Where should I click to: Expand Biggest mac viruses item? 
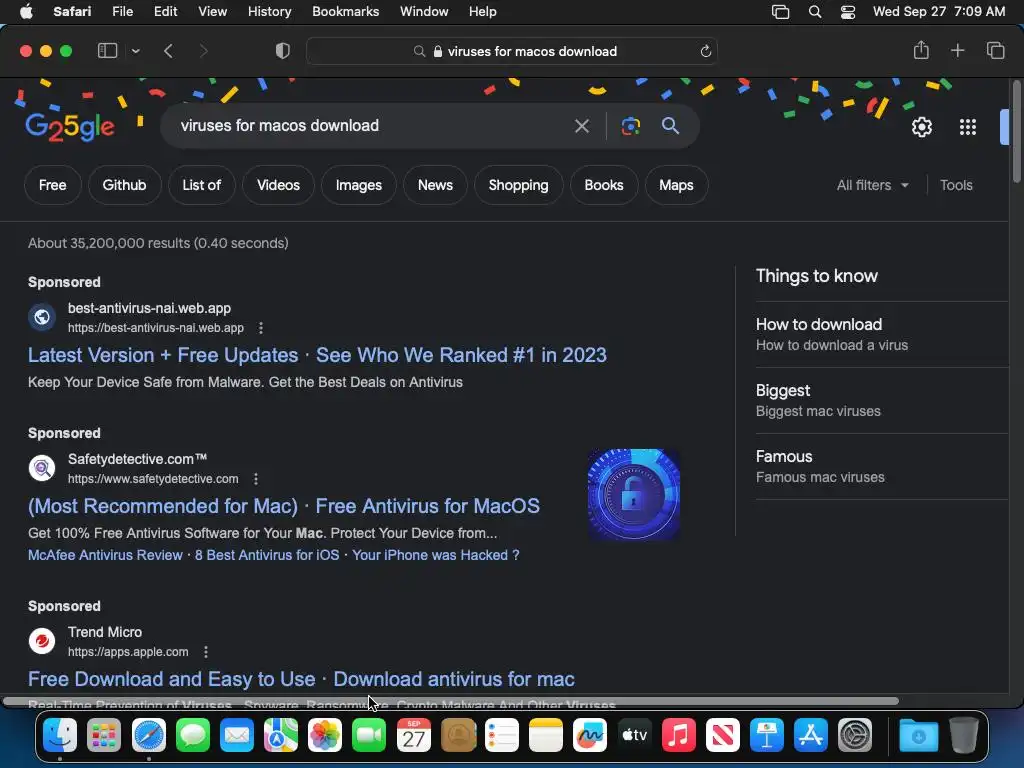882,400
